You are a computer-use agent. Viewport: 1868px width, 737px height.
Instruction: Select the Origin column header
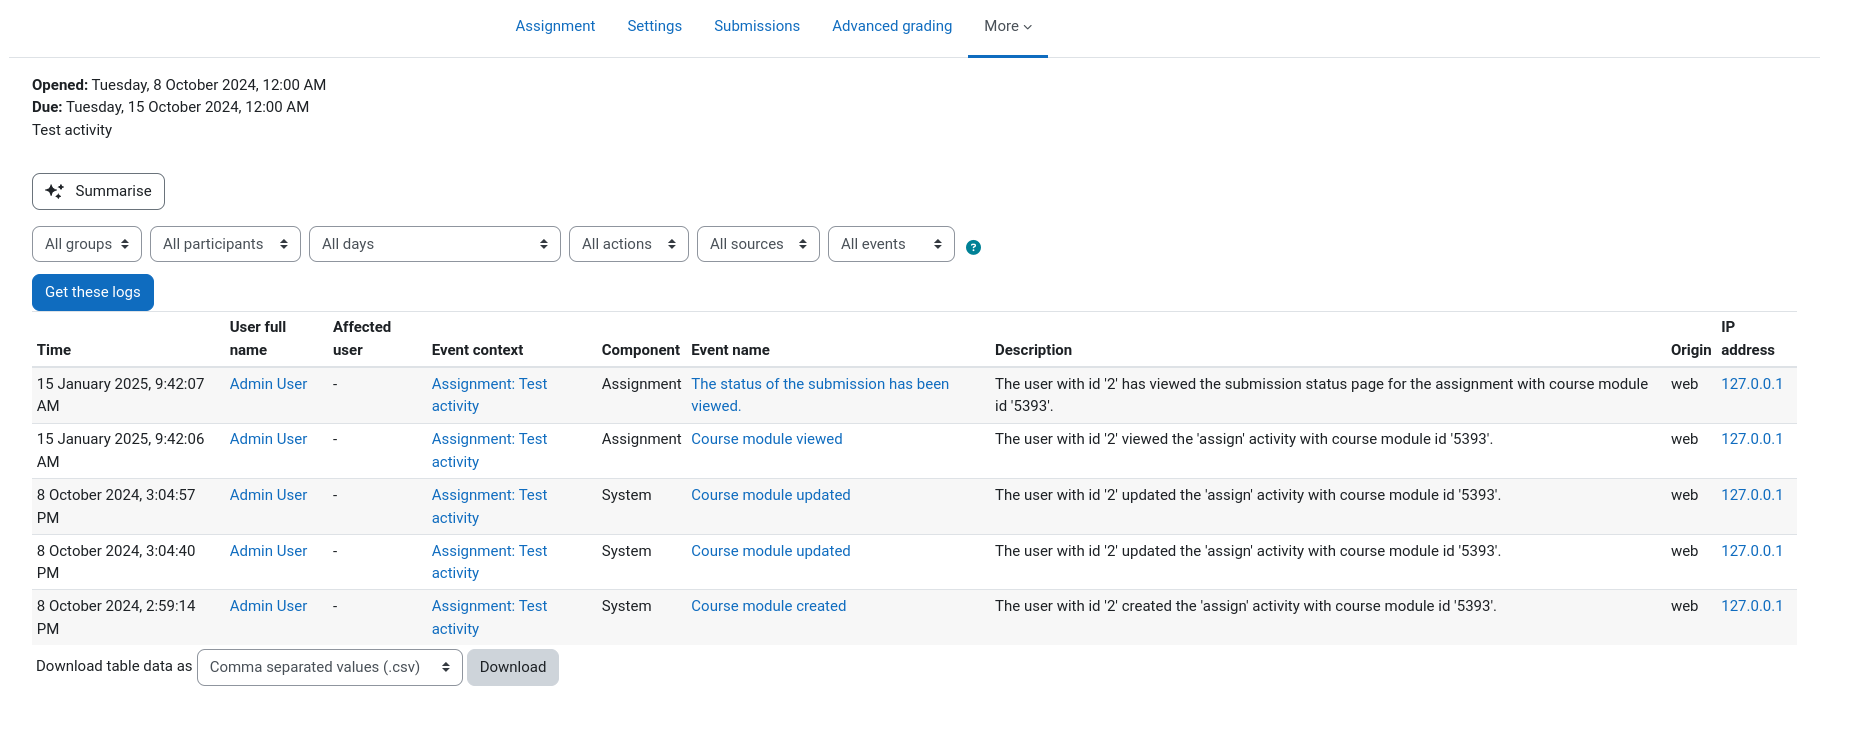point(1691,350)
